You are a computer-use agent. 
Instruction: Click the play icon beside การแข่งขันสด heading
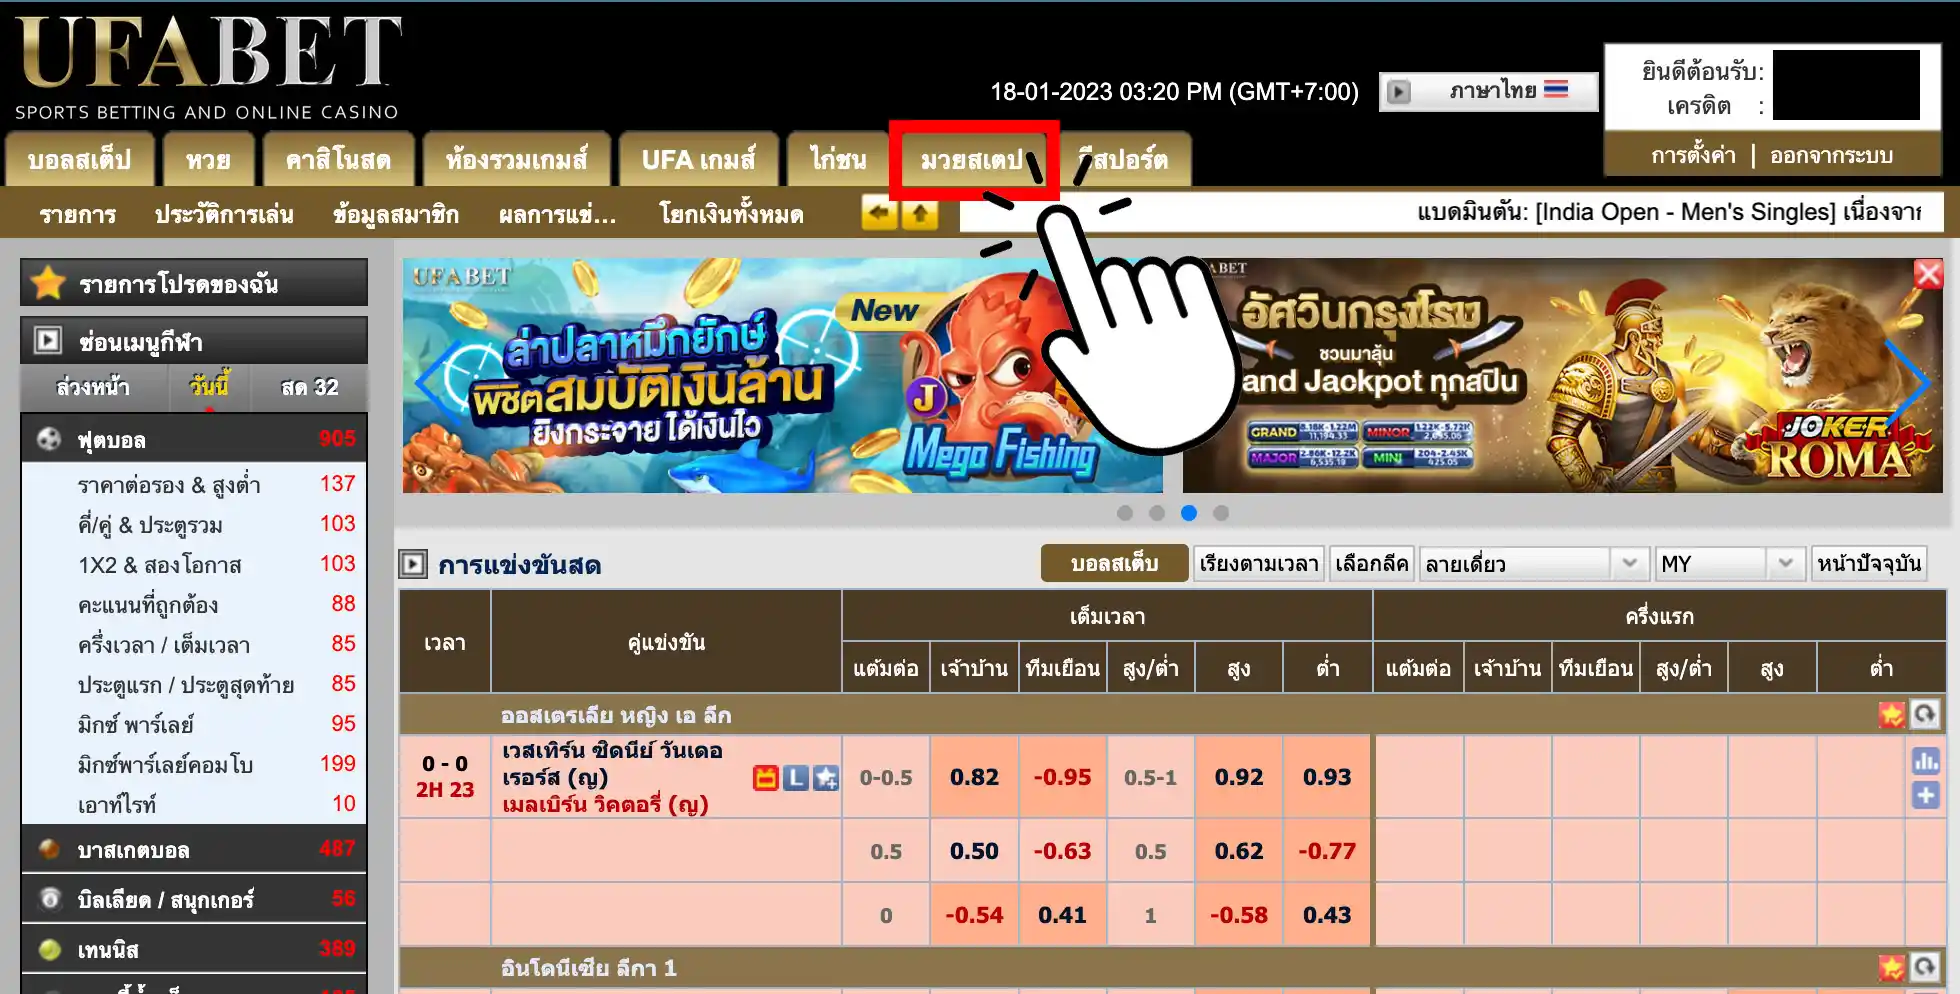click(413, 564)
